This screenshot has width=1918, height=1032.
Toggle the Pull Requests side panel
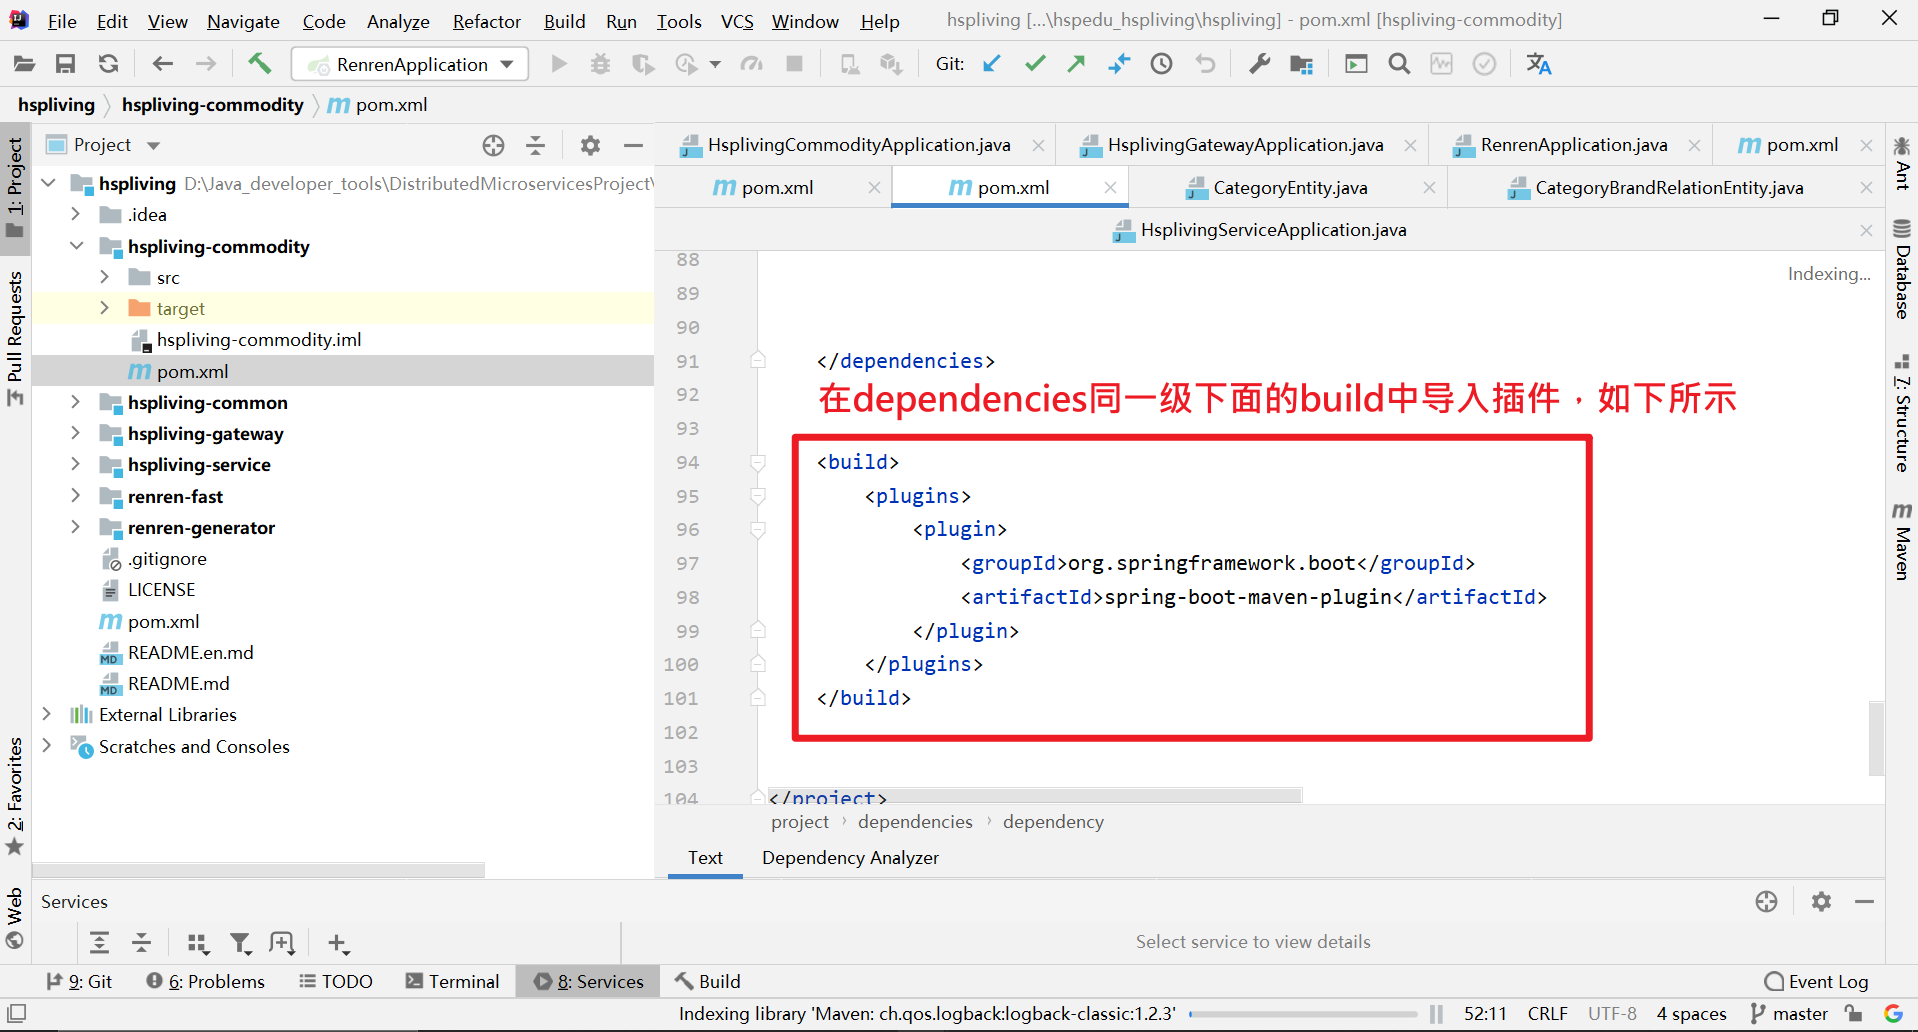point(15,340)
